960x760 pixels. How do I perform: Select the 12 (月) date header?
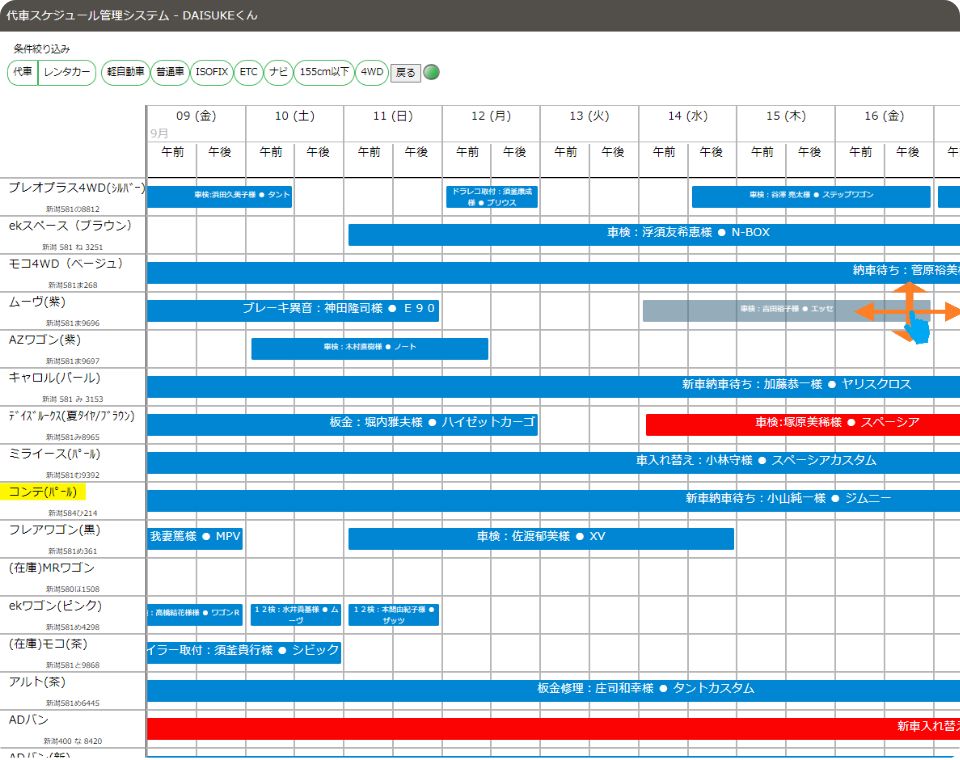491,116
